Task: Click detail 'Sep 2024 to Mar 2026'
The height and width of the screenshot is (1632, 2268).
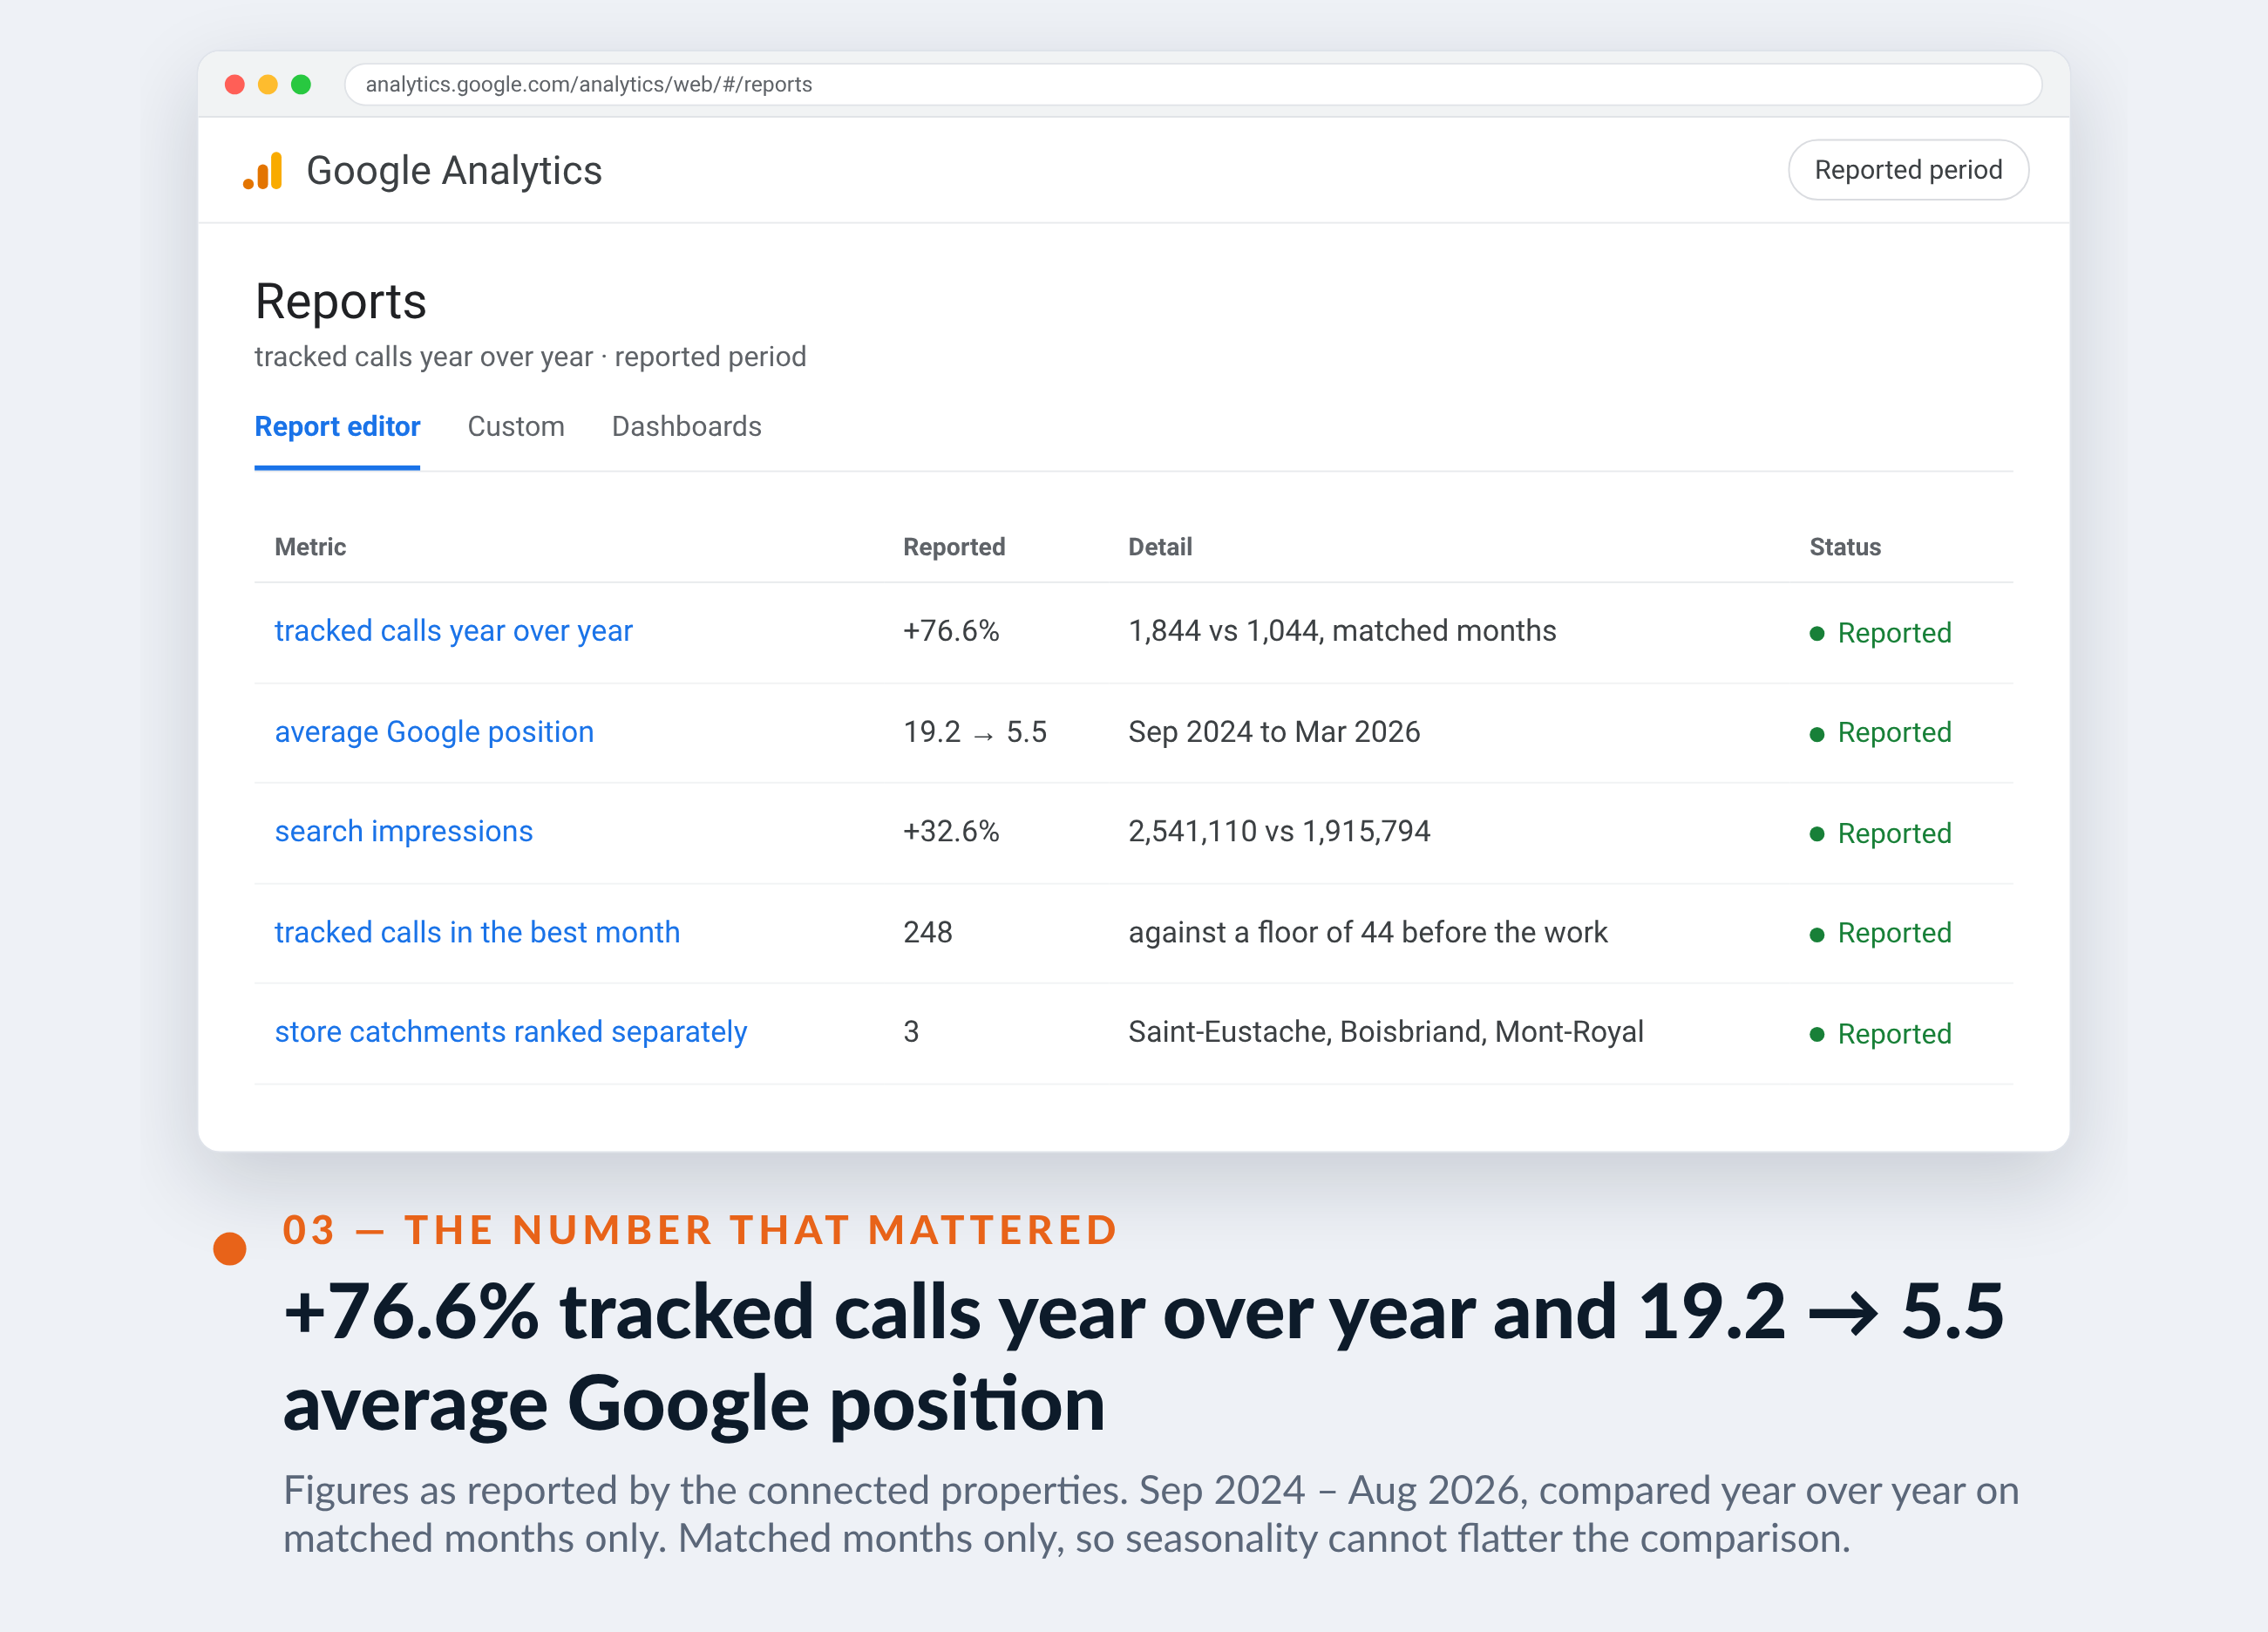Action: coord(1274,732)
